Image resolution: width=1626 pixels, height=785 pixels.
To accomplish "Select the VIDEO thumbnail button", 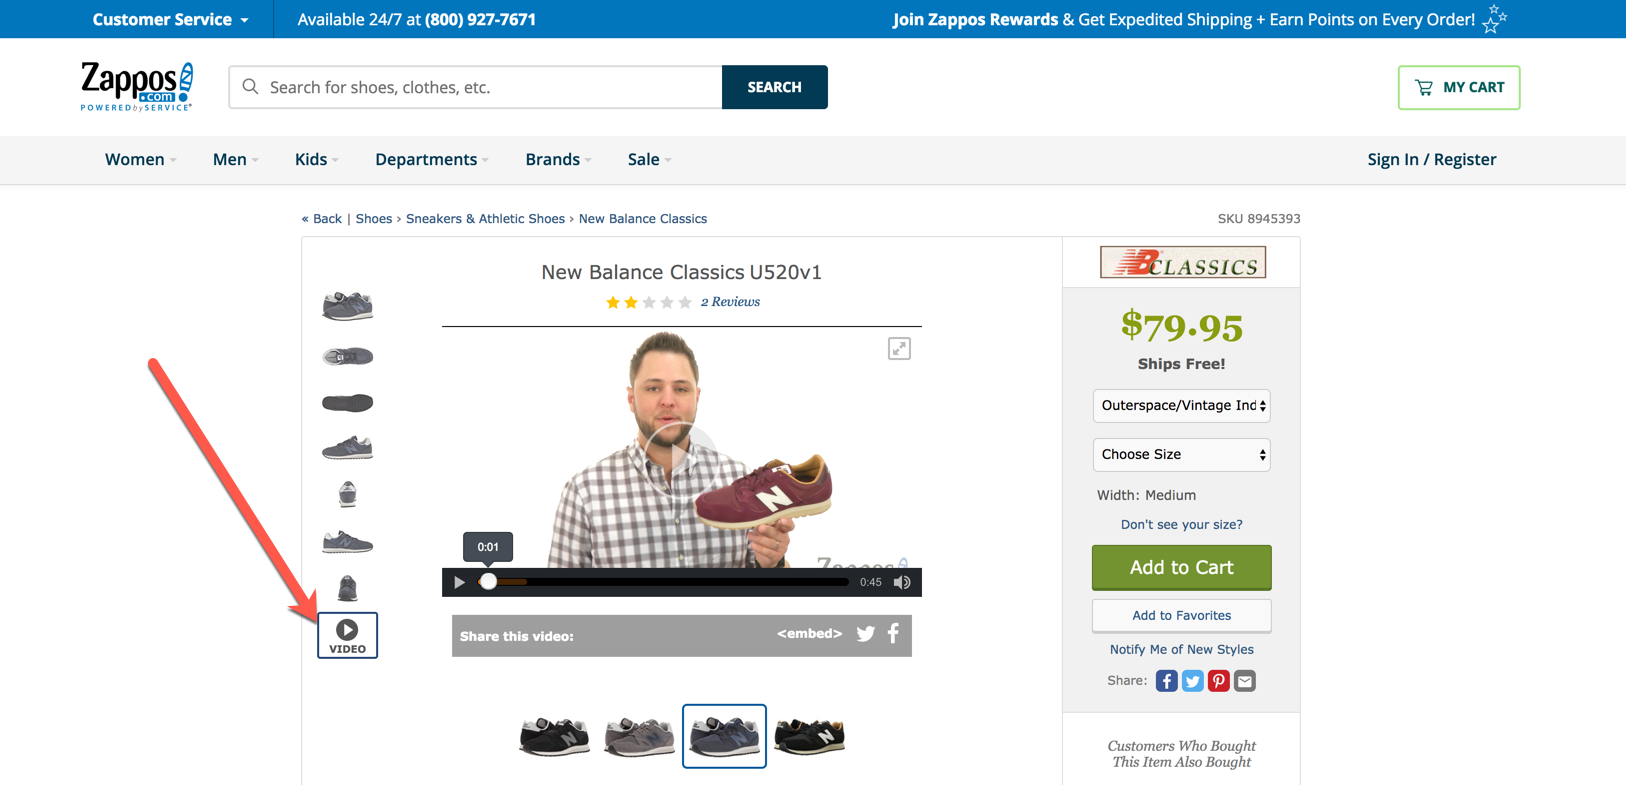I will (347, 635).
